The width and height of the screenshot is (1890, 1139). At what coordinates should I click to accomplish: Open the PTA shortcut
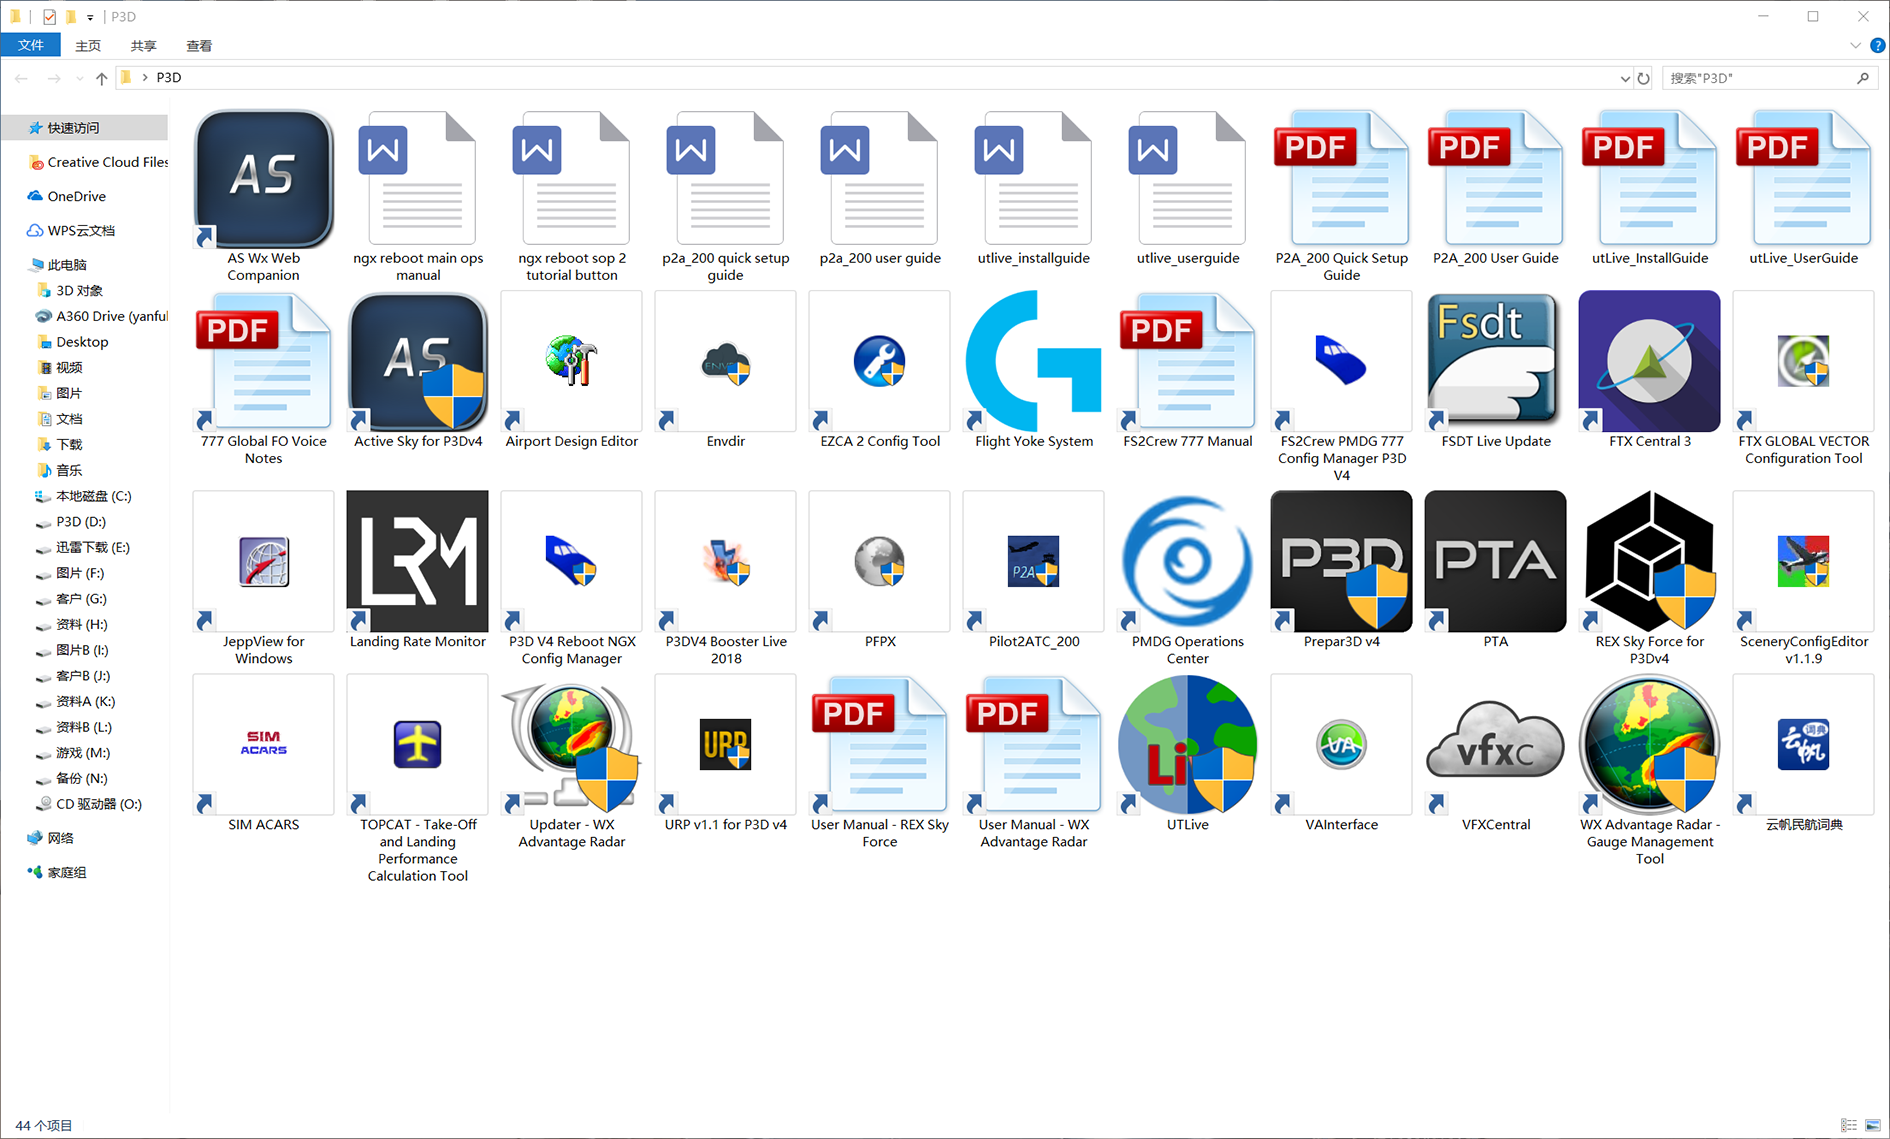click(x=1495, y=570)
